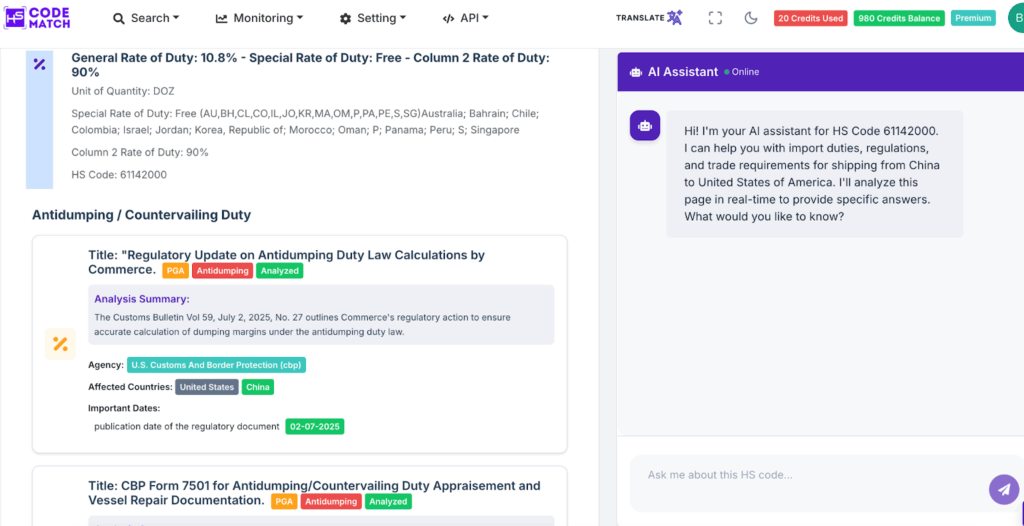Screen dimensions: 1024x526
Task: Send message with the paper plane button
Action: pos(1003,489)
